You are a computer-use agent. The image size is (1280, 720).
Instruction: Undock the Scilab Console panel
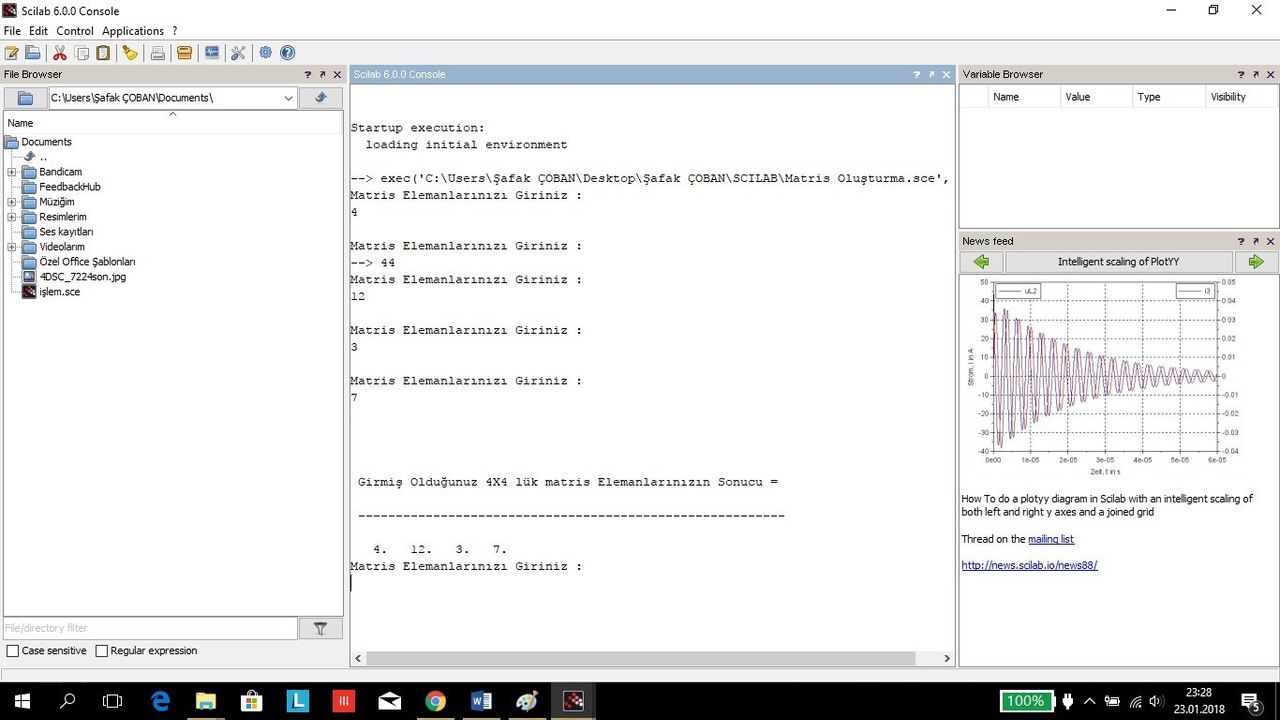point(932,74)
